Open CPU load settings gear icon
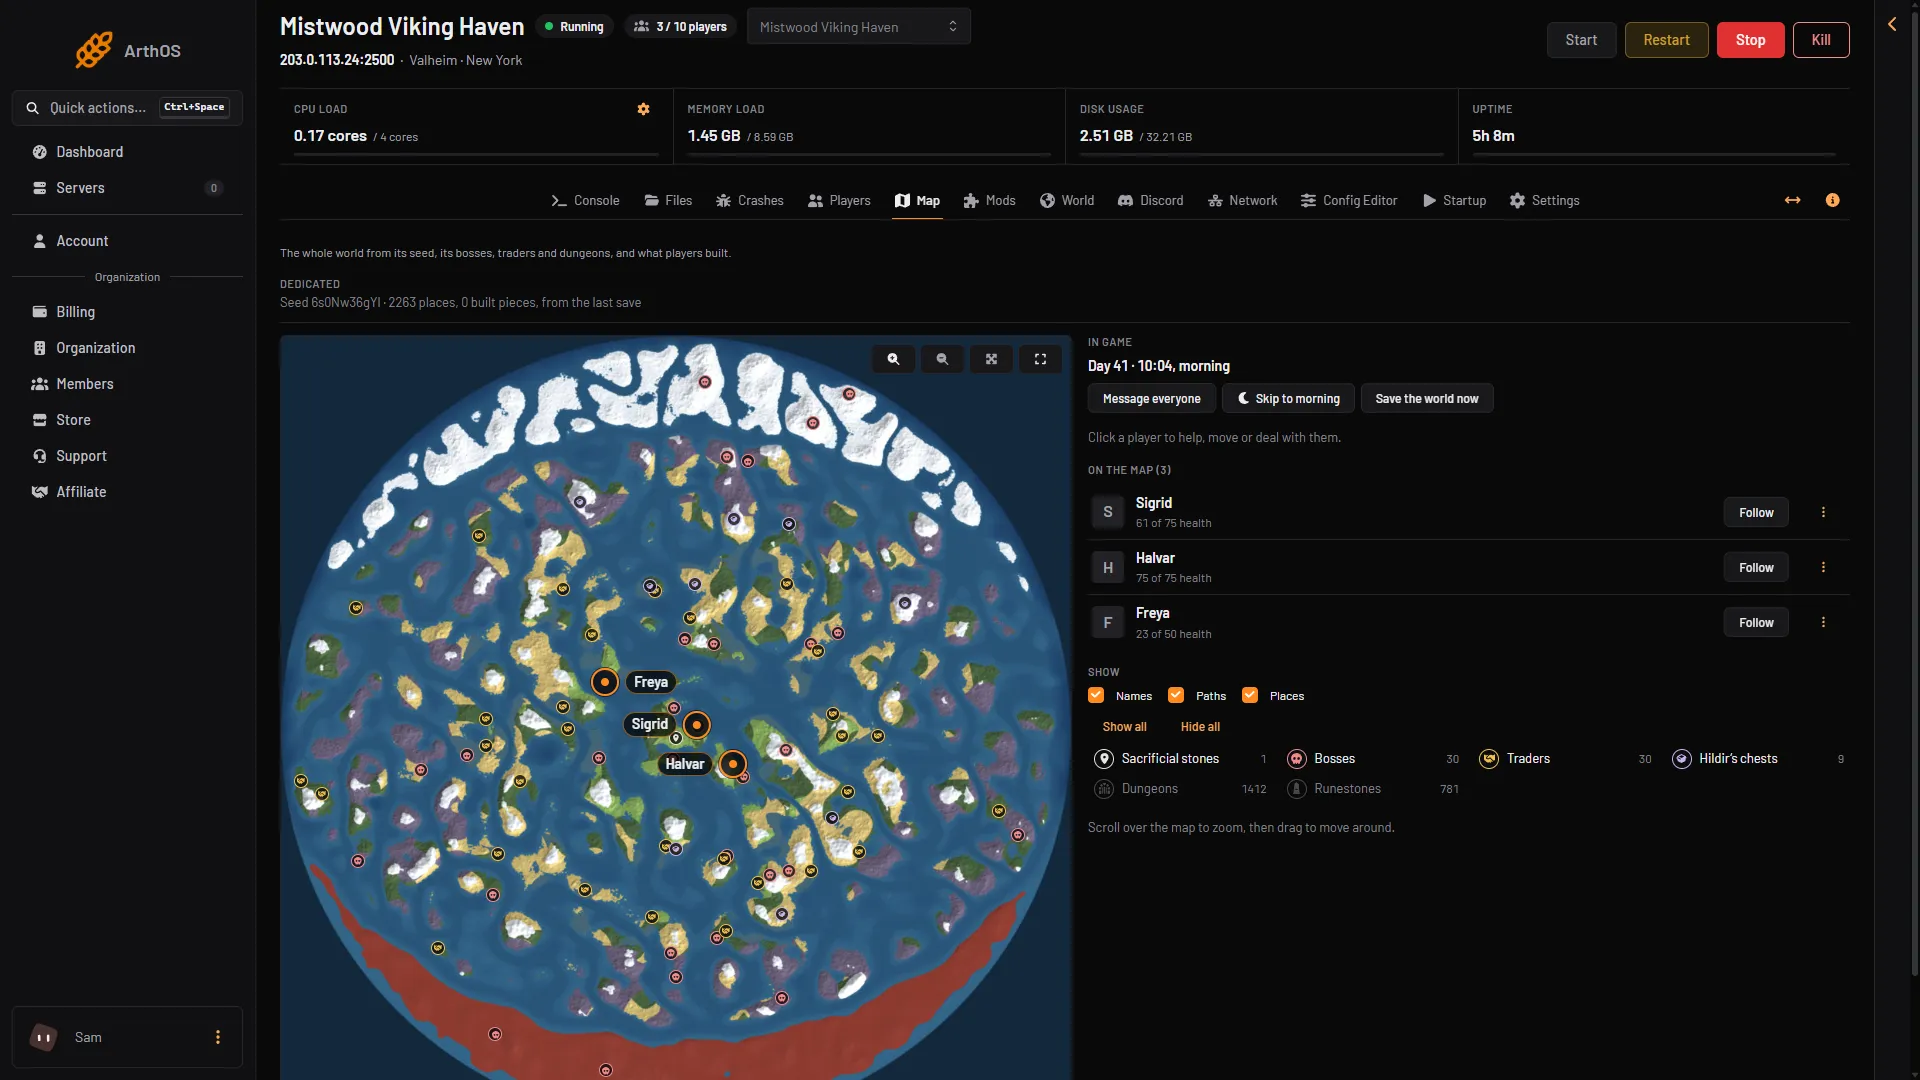 [644, 109]
